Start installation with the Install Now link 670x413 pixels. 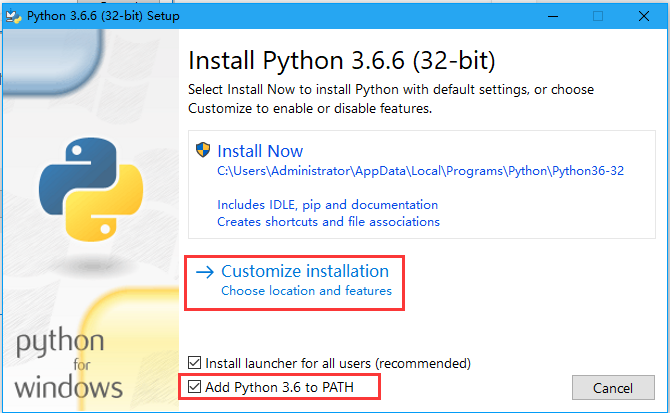click(260, 151)
